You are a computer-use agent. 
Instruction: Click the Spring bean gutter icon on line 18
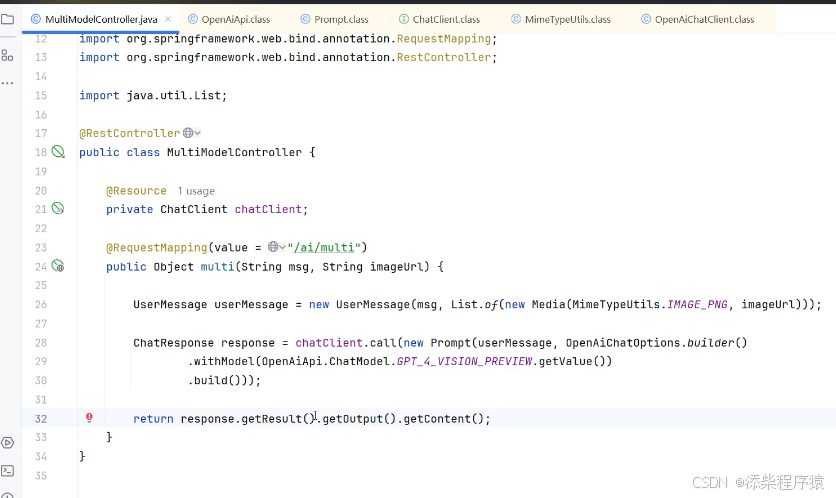pos(58,152)
